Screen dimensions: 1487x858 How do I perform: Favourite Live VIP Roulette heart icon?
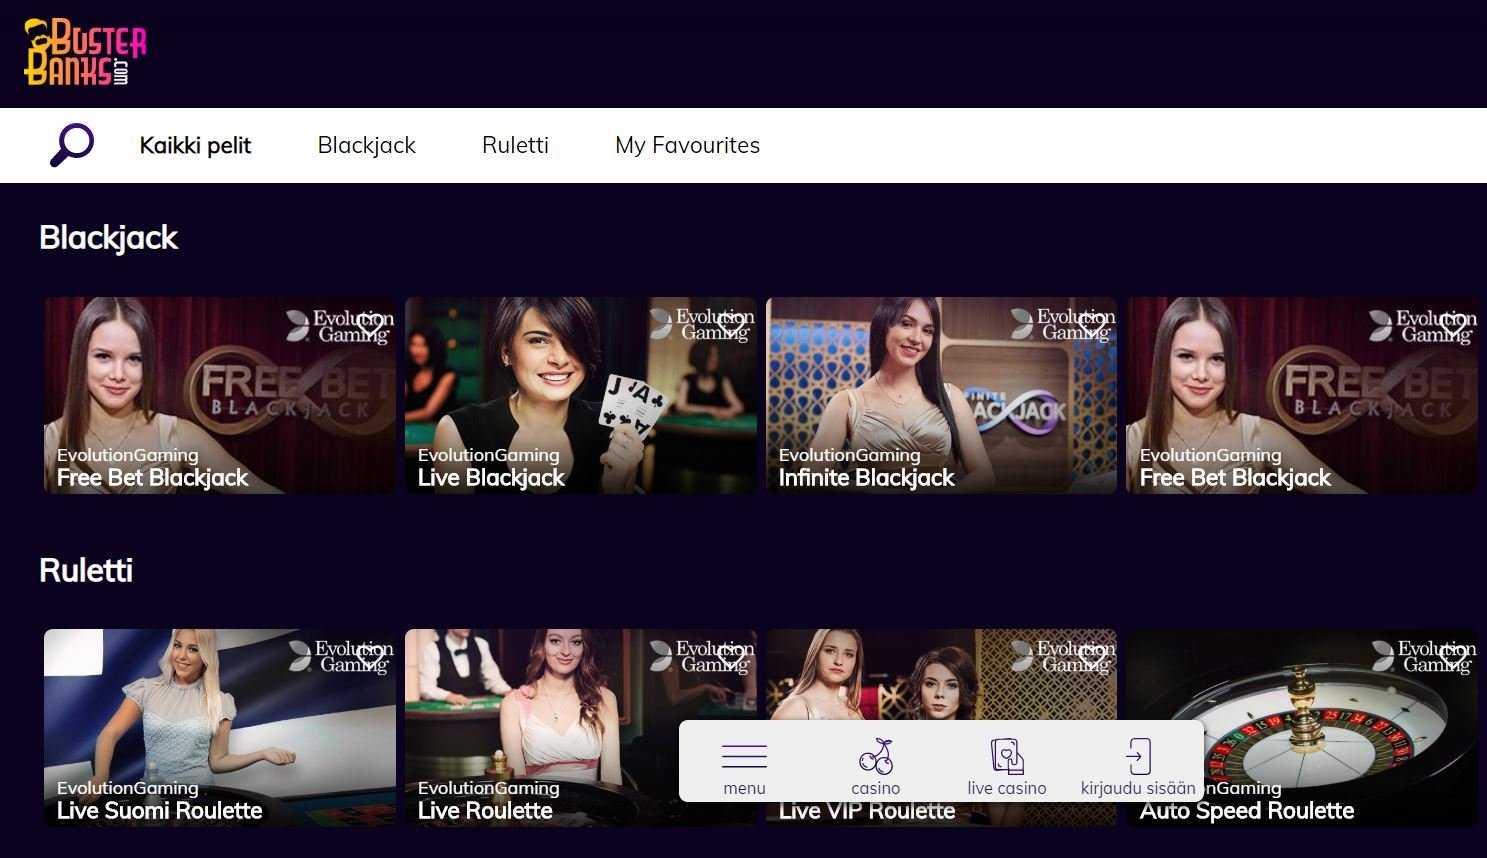point(1092,657)
